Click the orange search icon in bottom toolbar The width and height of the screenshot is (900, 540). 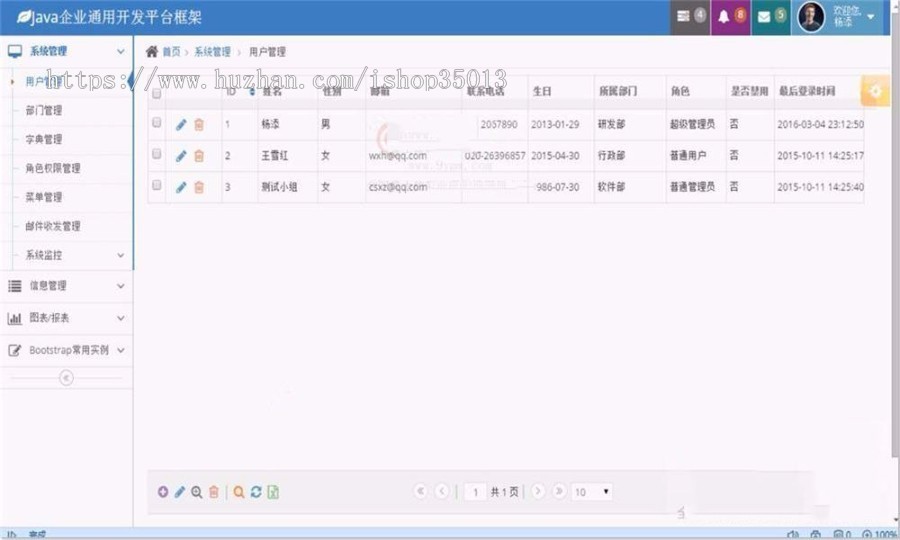[239, 492]
